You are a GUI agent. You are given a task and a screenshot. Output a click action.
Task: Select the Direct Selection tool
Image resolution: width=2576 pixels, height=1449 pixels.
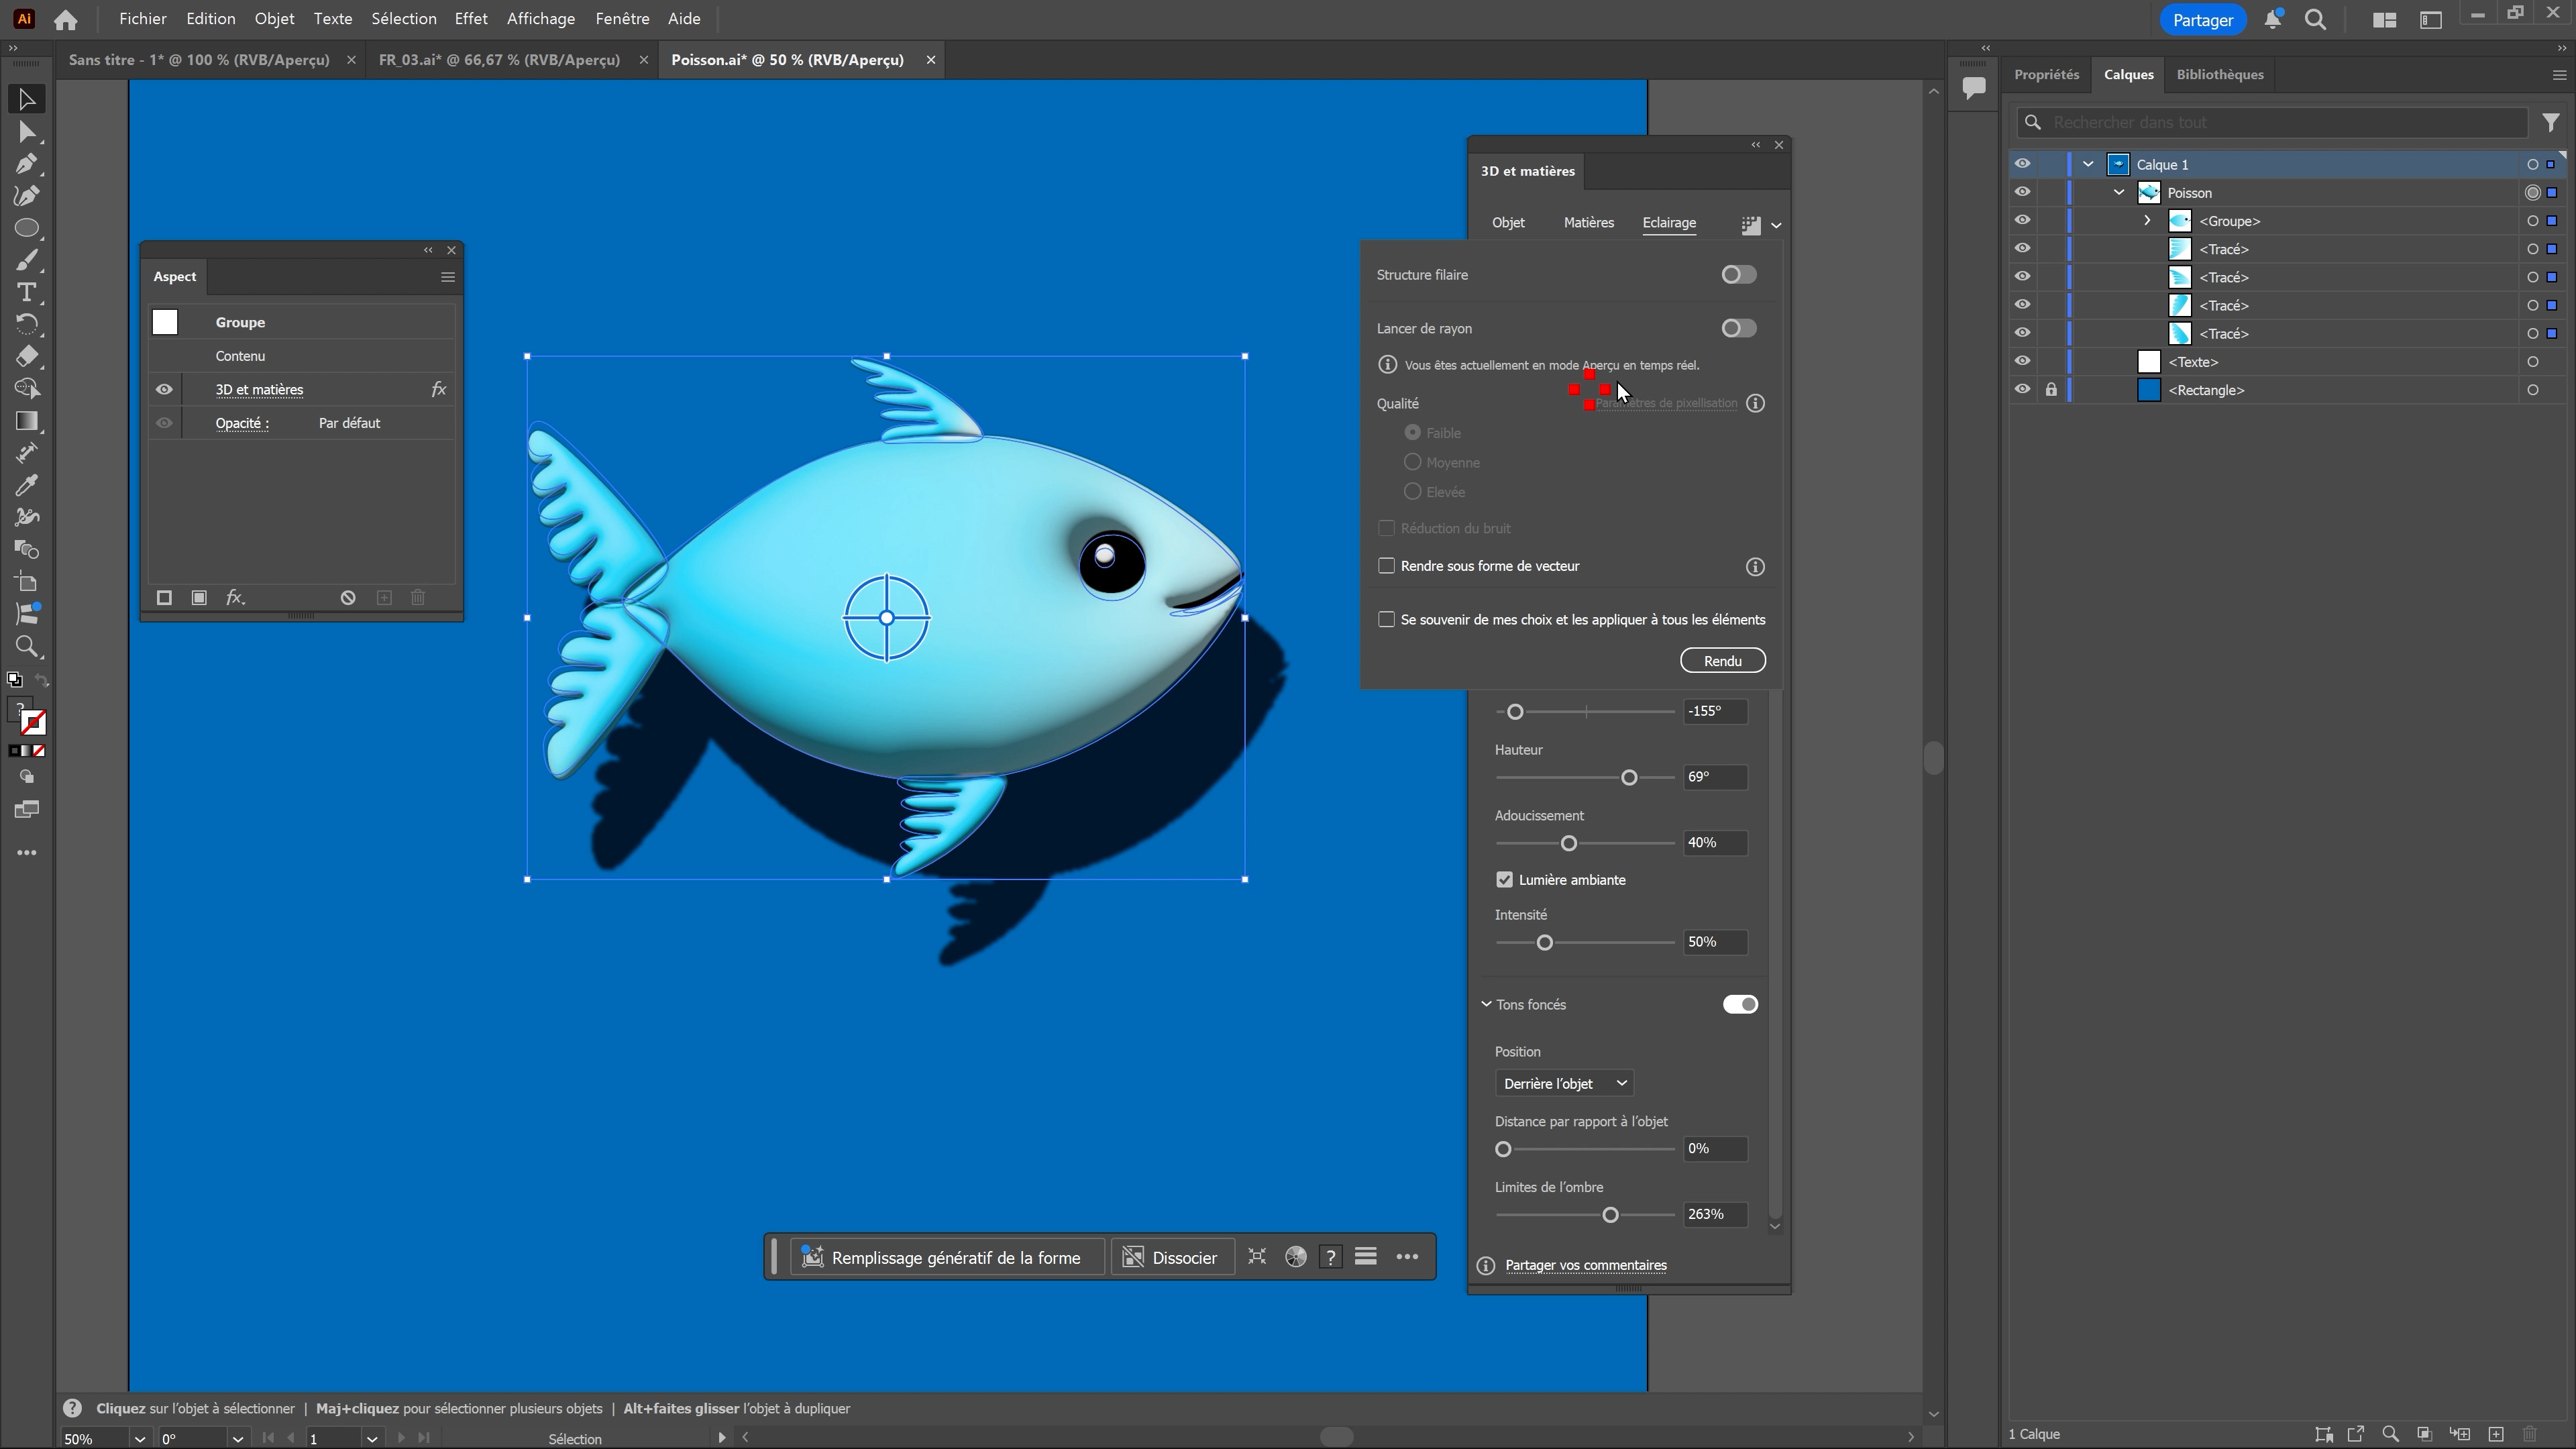[27, 132]
